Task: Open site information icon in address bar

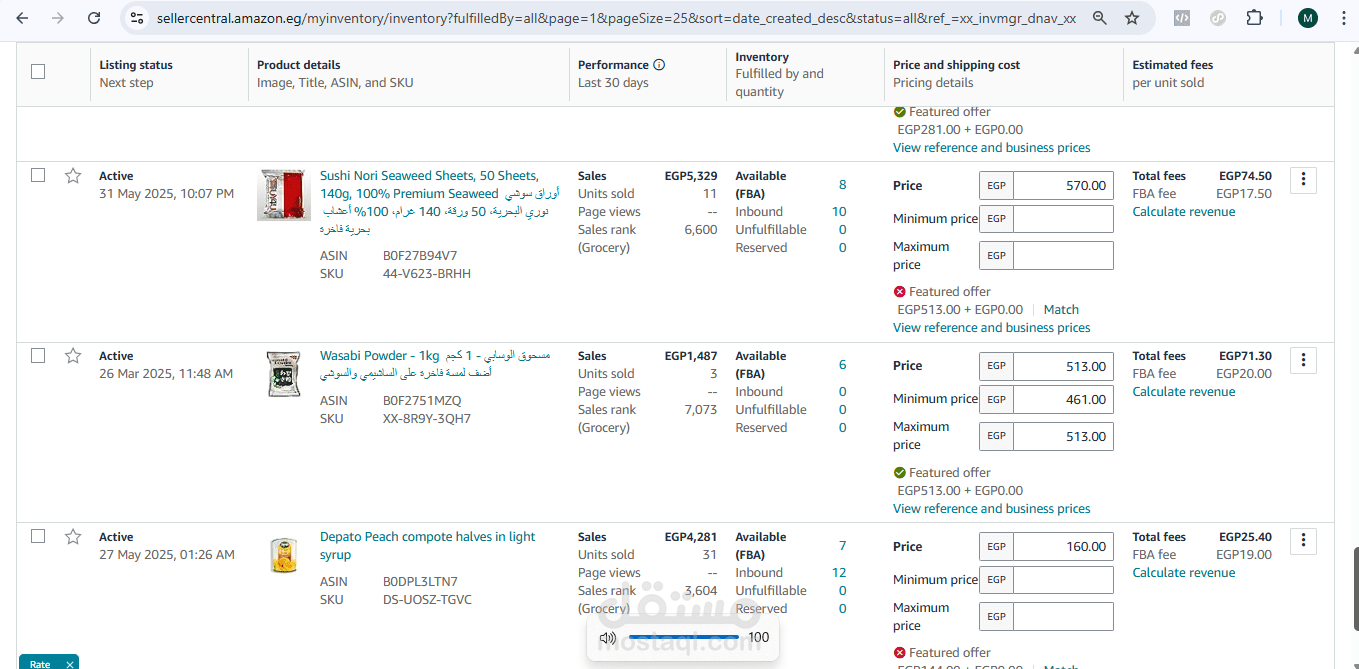Action: pyautogui.click(x=138, y=18)
